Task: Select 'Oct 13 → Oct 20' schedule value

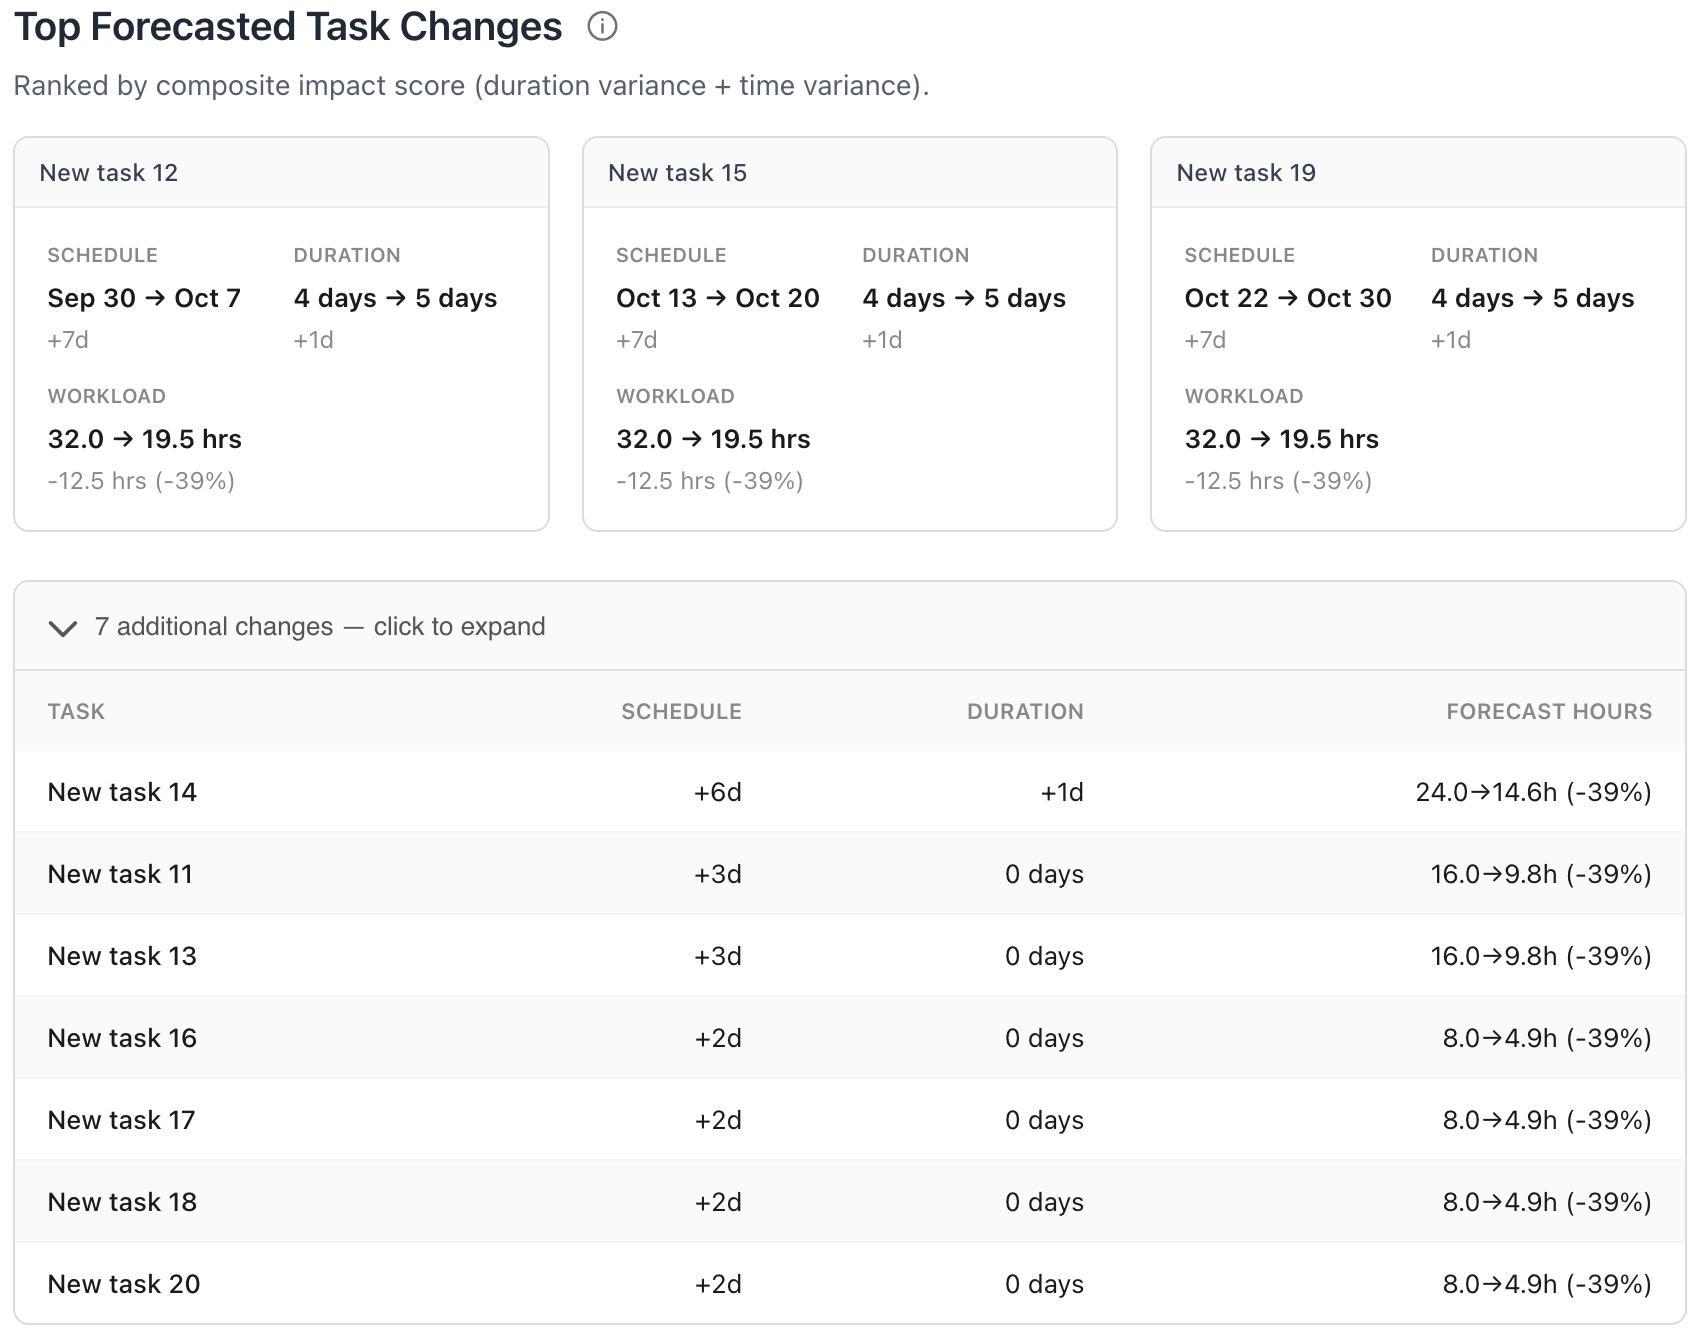Action: click(x=718, y=298)
